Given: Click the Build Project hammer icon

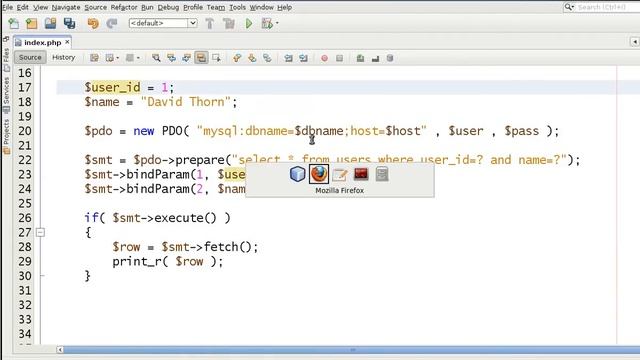Looking at the screenshot, I should 209,24.
